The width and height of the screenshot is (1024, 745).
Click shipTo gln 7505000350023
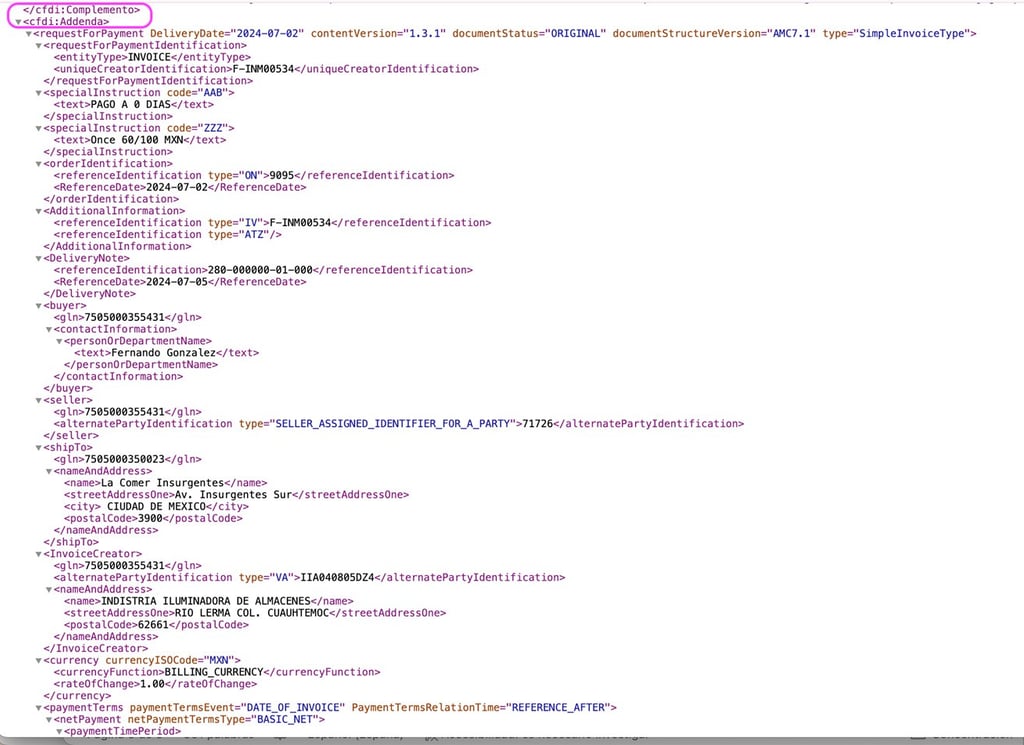tap(125, 459)
